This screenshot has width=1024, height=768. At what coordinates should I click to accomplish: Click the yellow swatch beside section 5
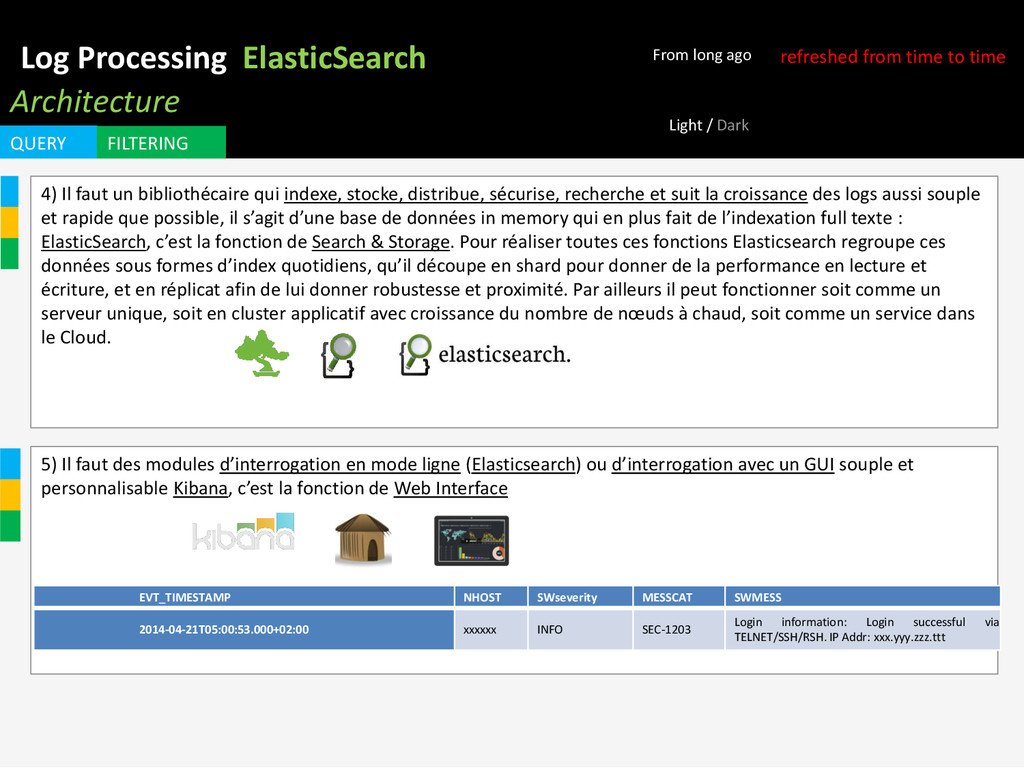point(10,495)
